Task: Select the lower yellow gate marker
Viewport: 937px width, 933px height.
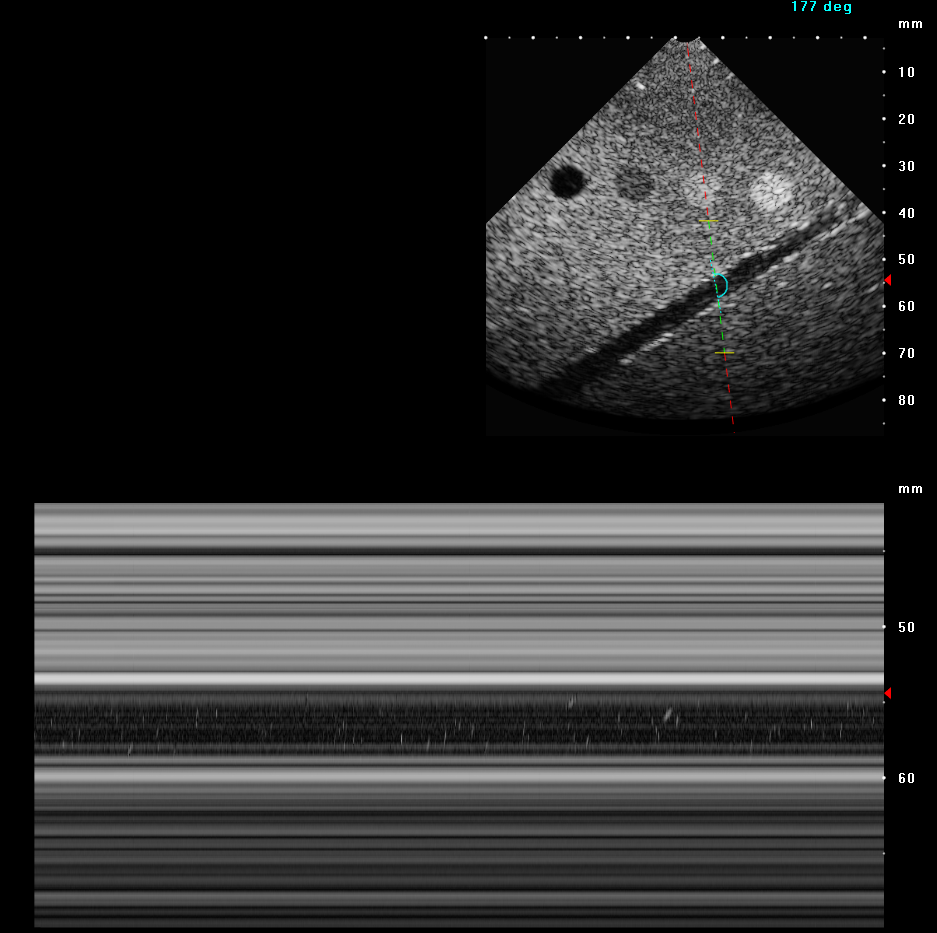Action: point(724,352)
